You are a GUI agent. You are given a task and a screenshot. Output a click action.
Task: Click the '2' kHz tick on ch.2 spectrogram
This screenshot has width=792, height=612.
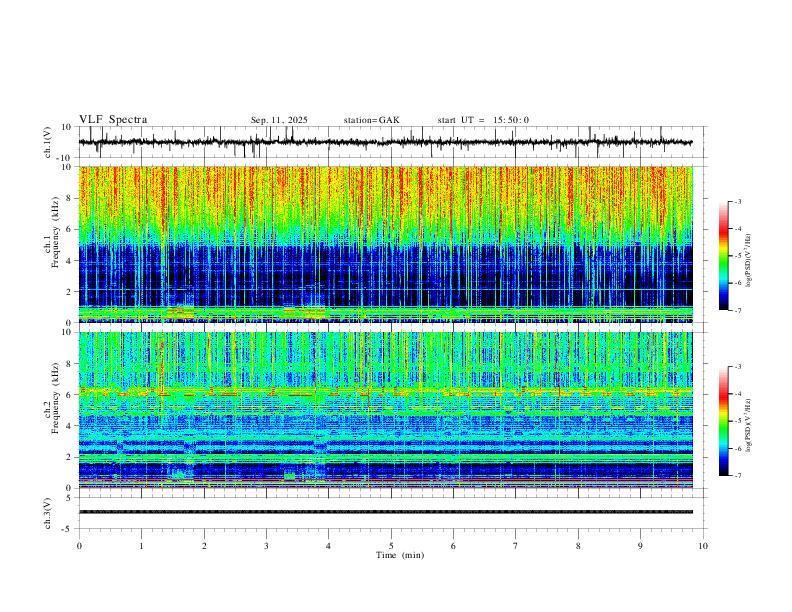(x=70, y=457)
